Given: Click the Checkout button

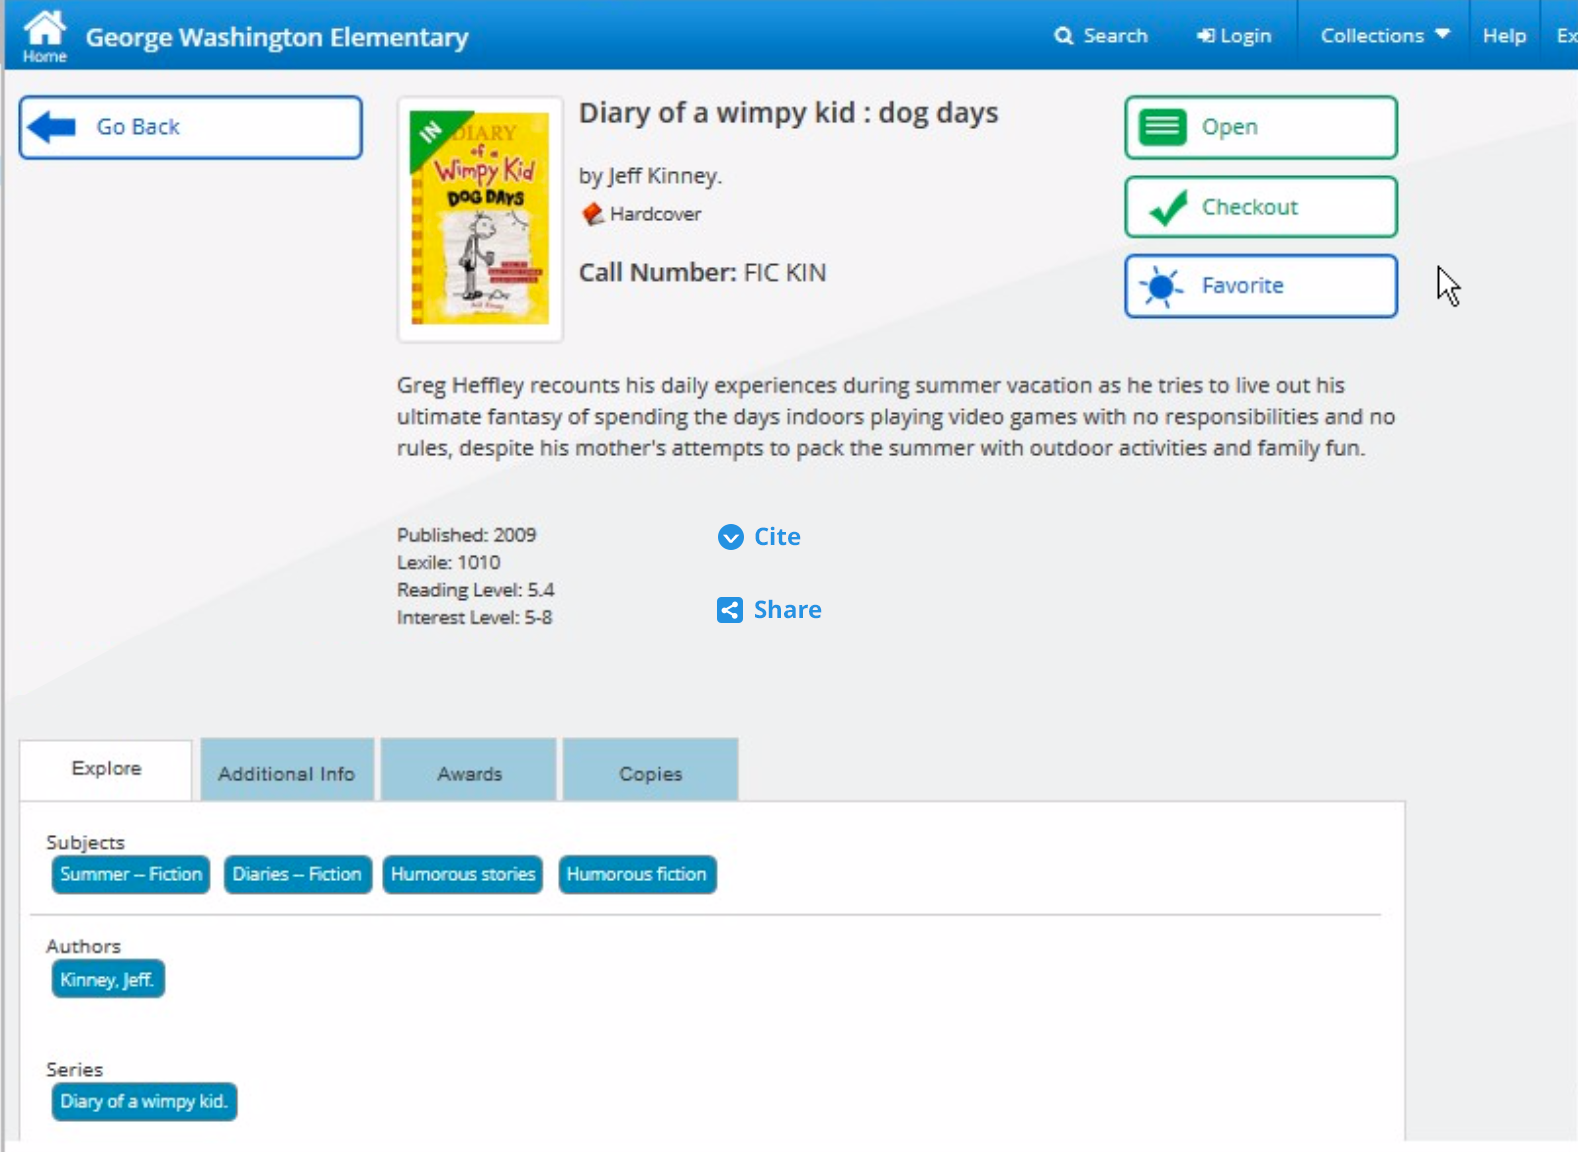Looking at the screenshot, I should click(x=1261, y=207).
